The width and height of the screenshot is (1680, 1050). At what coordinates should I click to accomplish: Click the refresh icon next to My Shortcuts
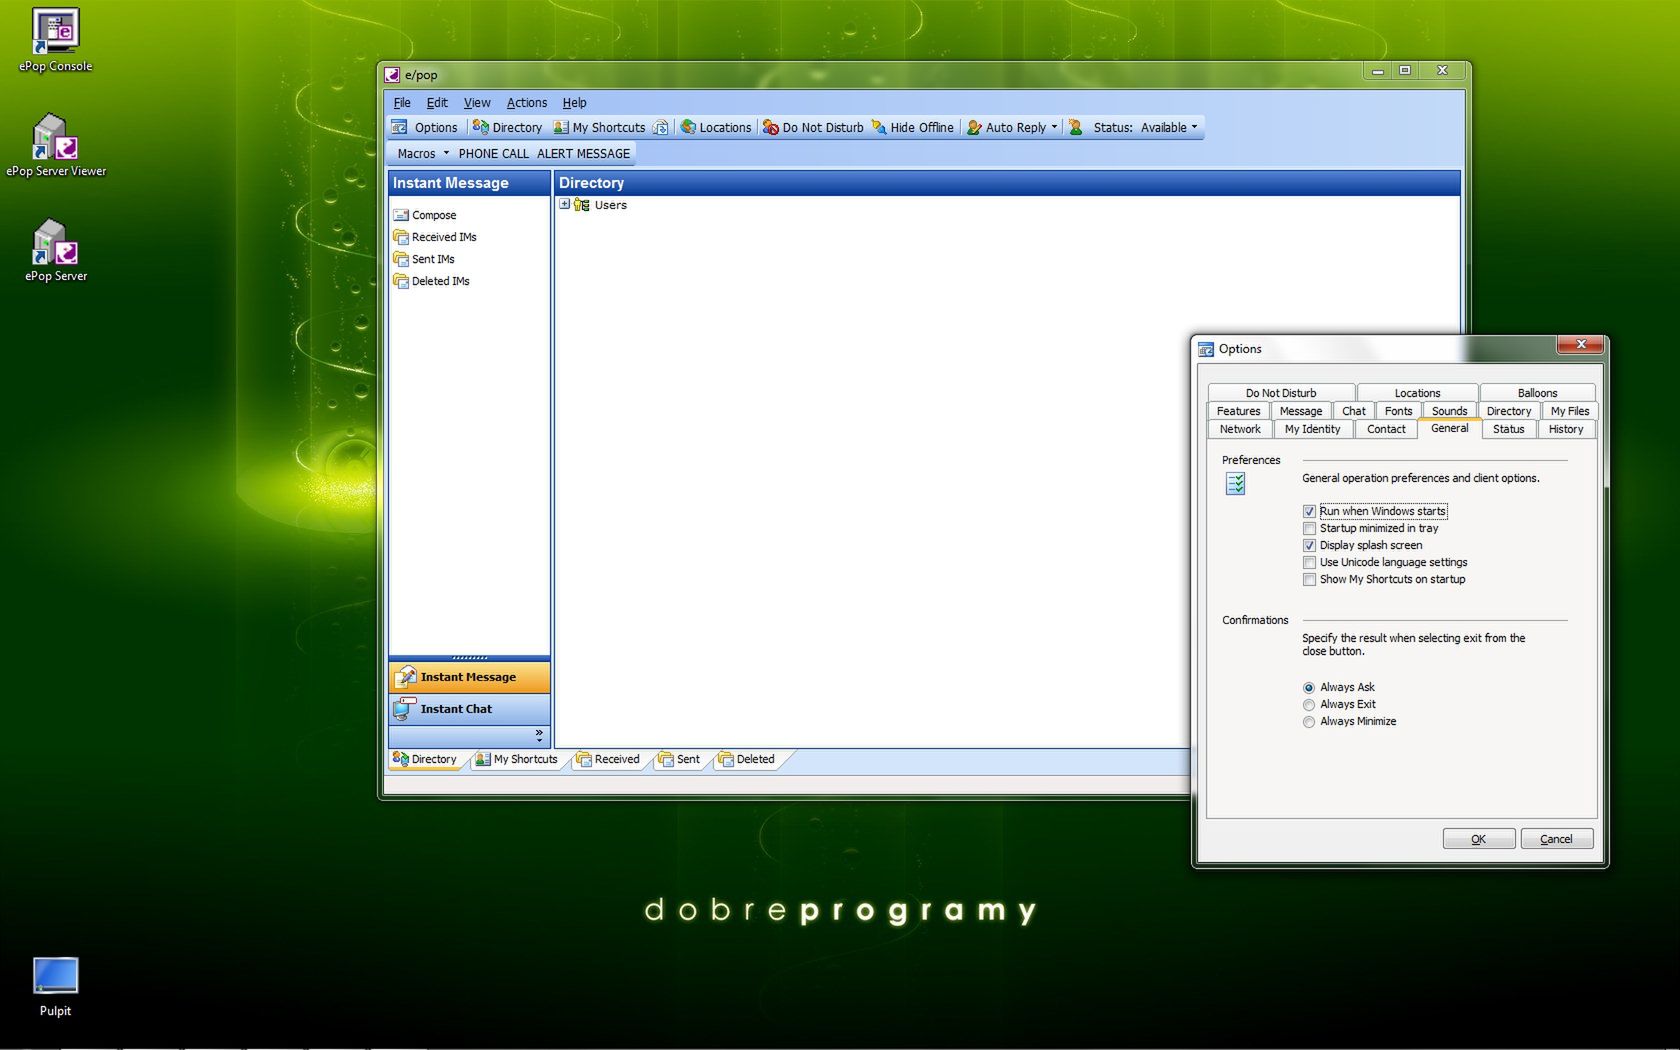(661, 127)
